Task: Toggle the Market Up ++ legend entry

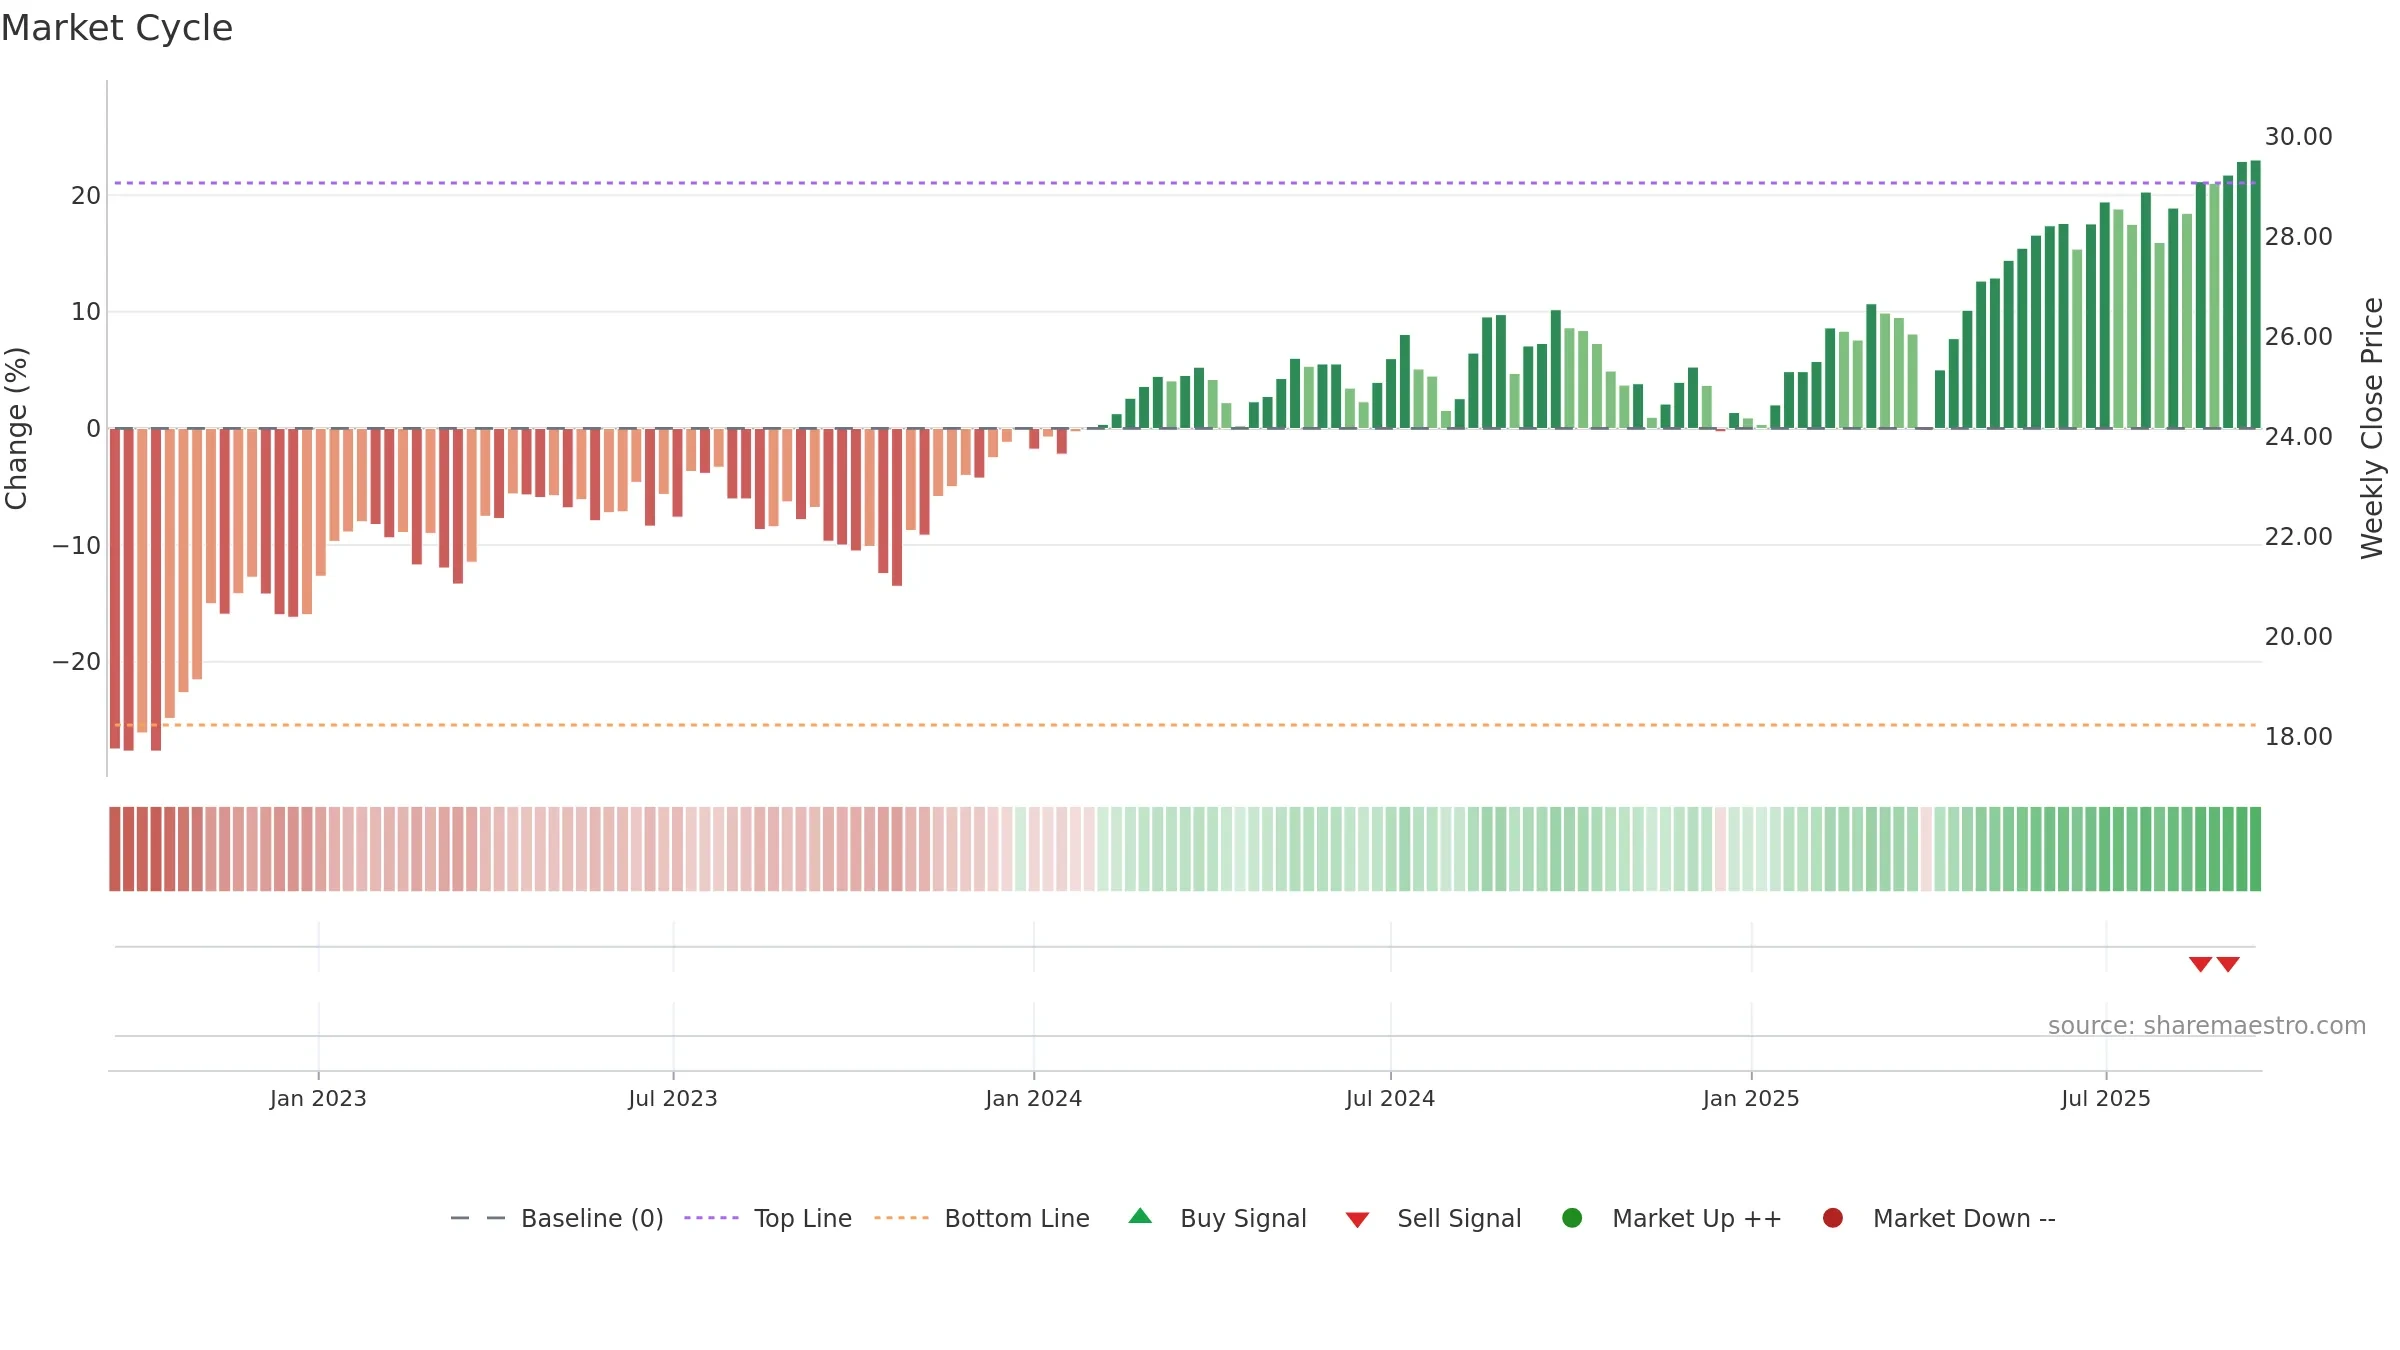Action: pyautogui.click(x=1671, y=1218)
